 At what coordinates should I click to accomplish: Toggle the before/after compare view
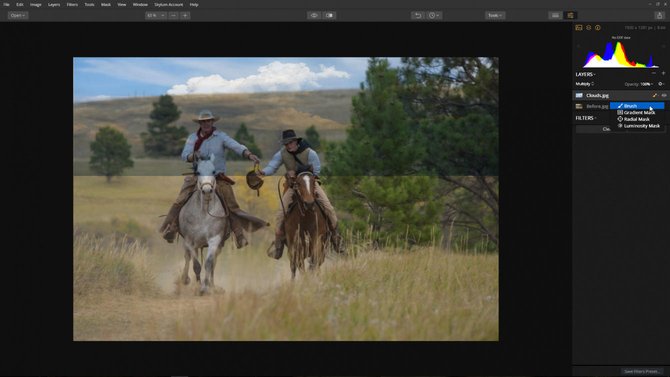pos(329,15)
